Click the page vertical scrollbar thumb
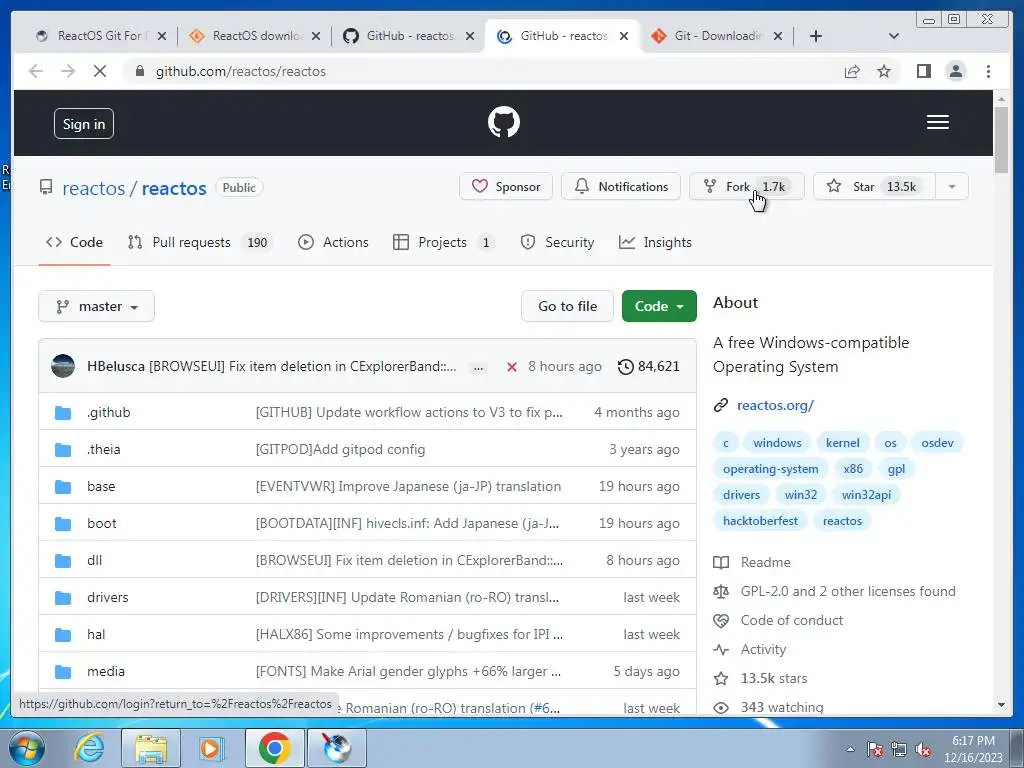The image size is (1024, 768). 1001,139
